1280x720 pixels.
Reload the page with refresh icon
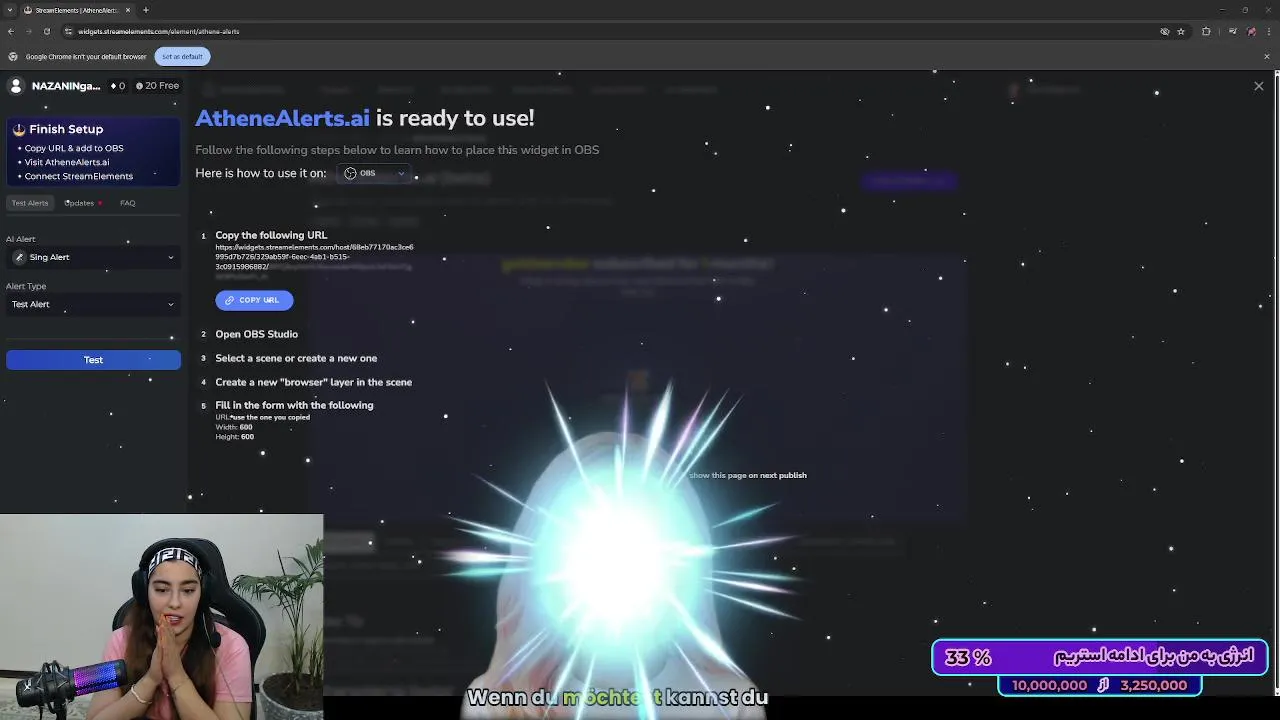tap(46, 31)
